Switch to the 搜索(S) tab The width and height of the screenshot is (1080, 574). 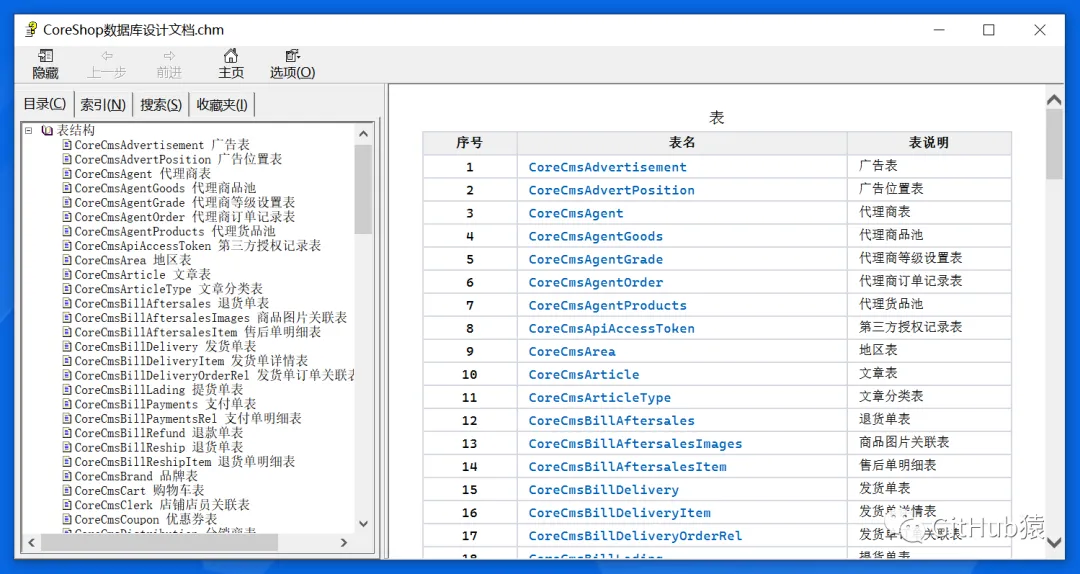click(160, 105)
